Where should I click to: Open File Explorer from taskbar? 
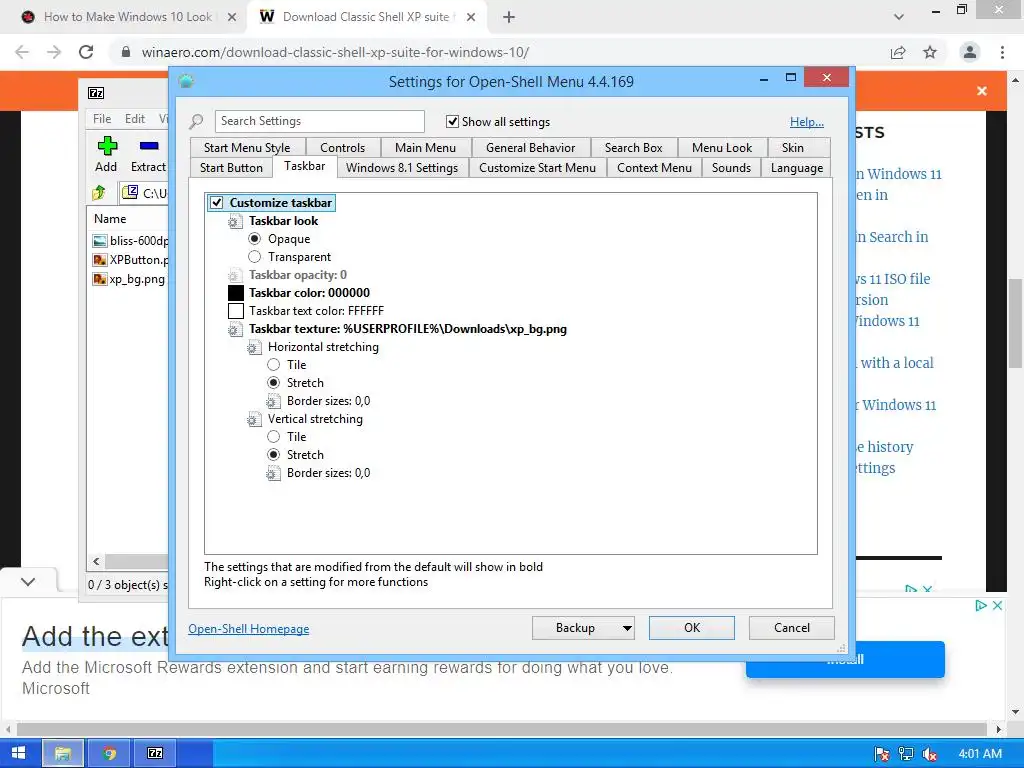(x=63, y=753)
